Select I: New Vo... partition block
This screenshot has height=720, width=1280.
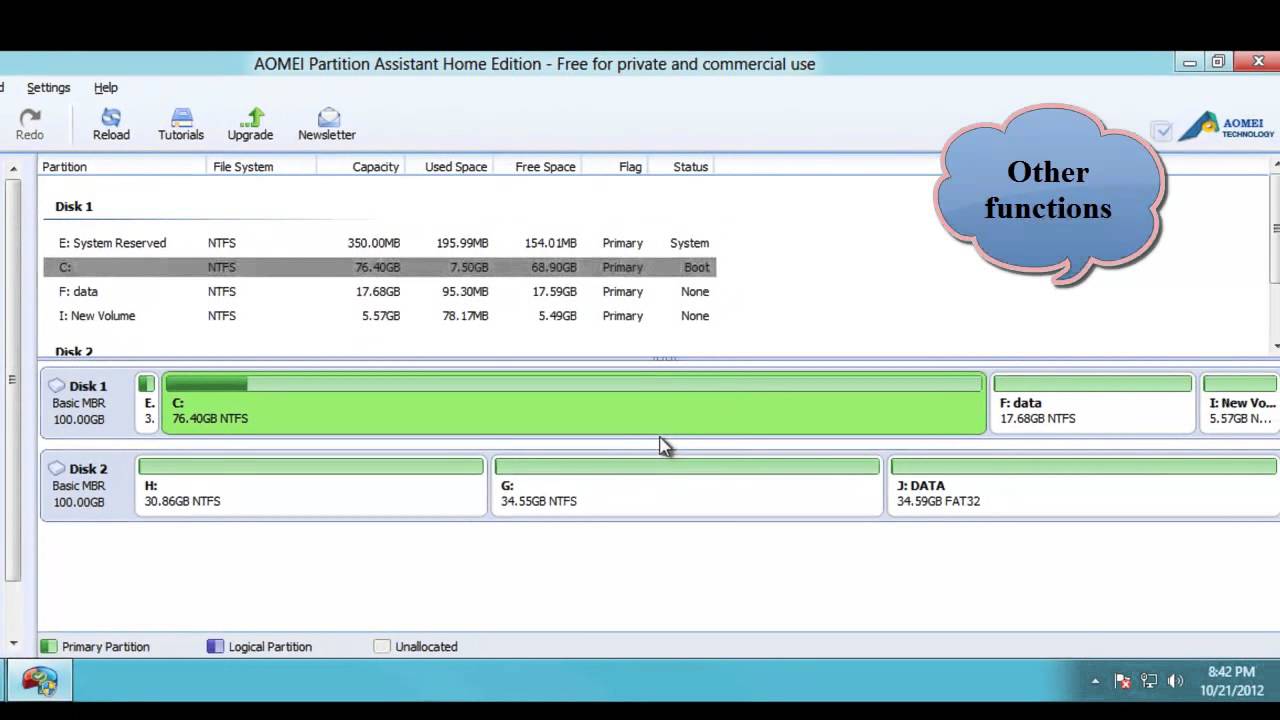click(1240, 403)
